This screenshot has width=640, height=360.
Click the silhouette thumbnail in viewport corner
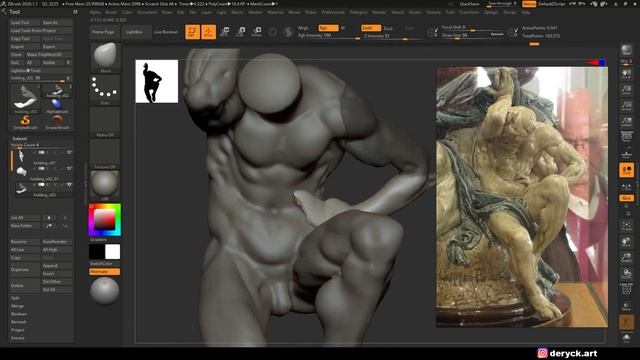coord(157,81)
